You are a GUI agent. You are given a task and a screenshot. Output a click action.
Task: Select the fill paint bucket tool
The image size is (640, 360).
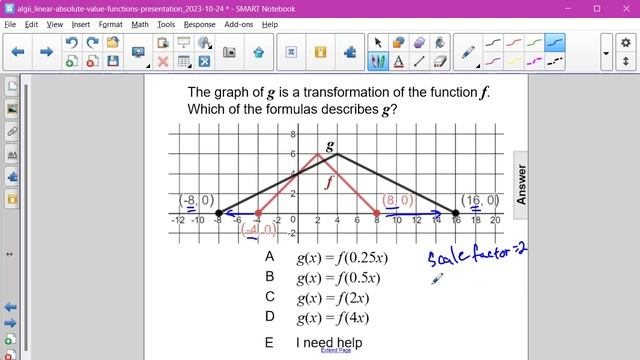pyautogui.click(x=440, y=42)
